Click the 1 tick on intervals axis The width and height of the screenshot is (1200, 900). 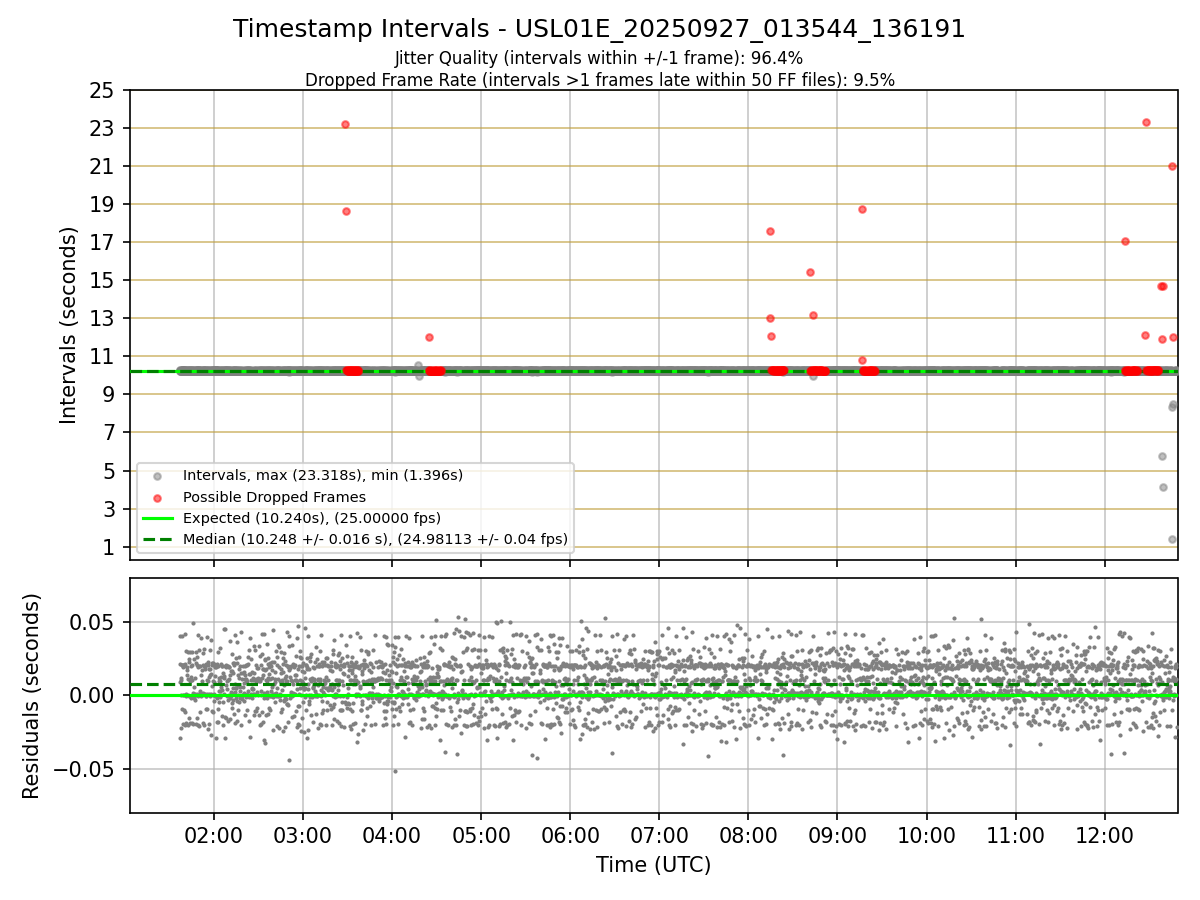(107, 547)
